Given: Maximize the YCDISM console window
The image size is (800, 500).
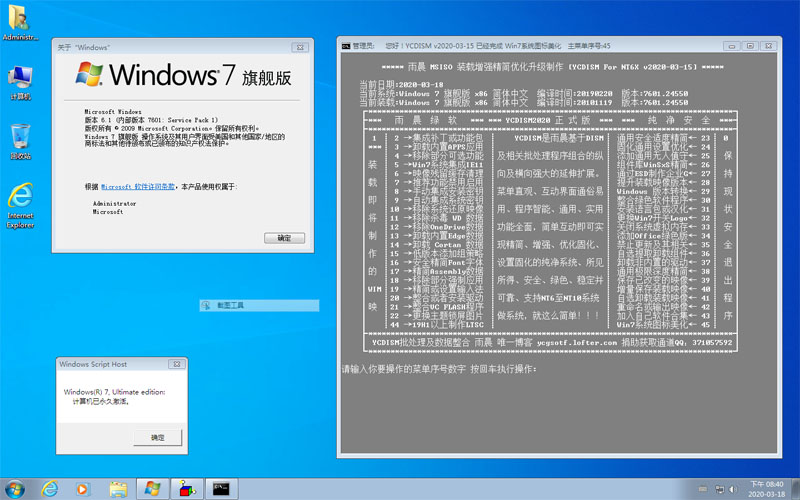Looking at the screenshot, I should 750,46.
